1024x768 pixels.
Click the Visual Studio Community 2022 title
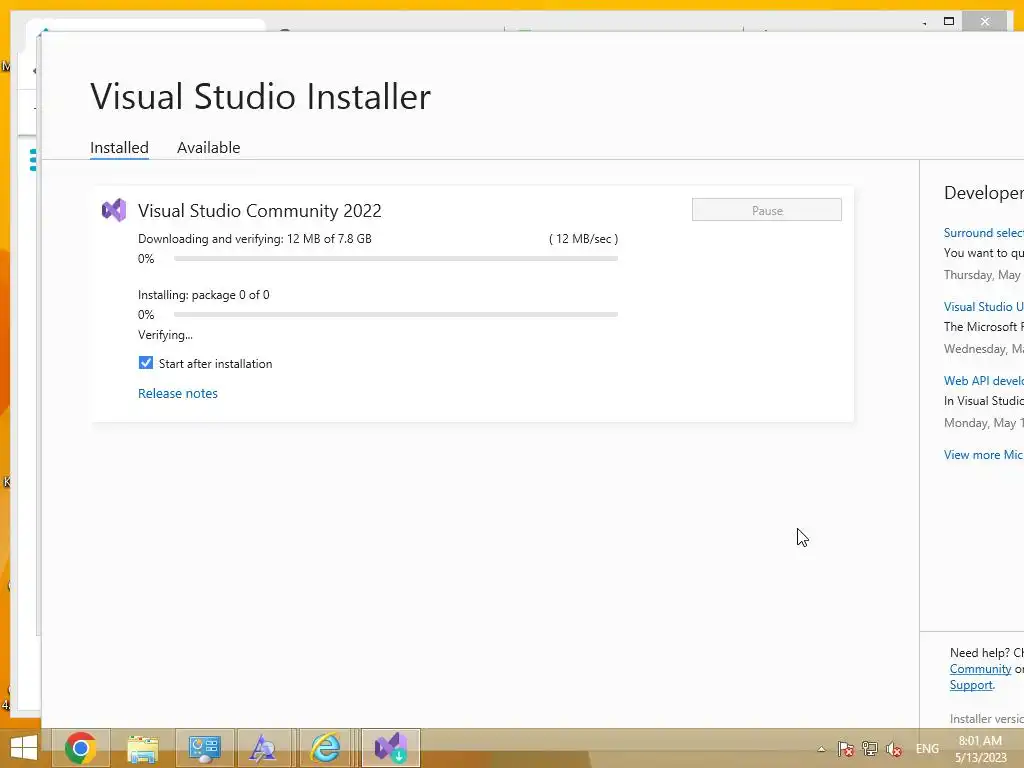pos(259,210)
